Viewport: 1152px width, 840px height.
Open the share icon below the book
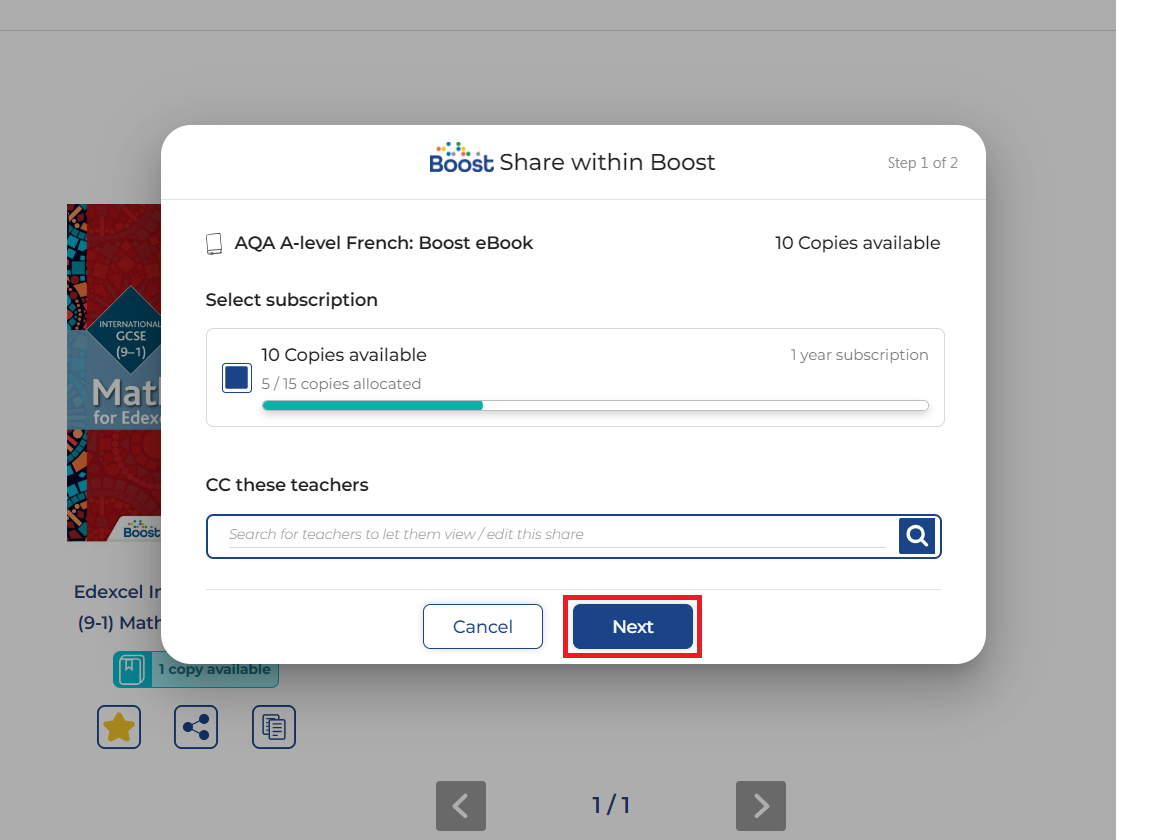[196, 727]
